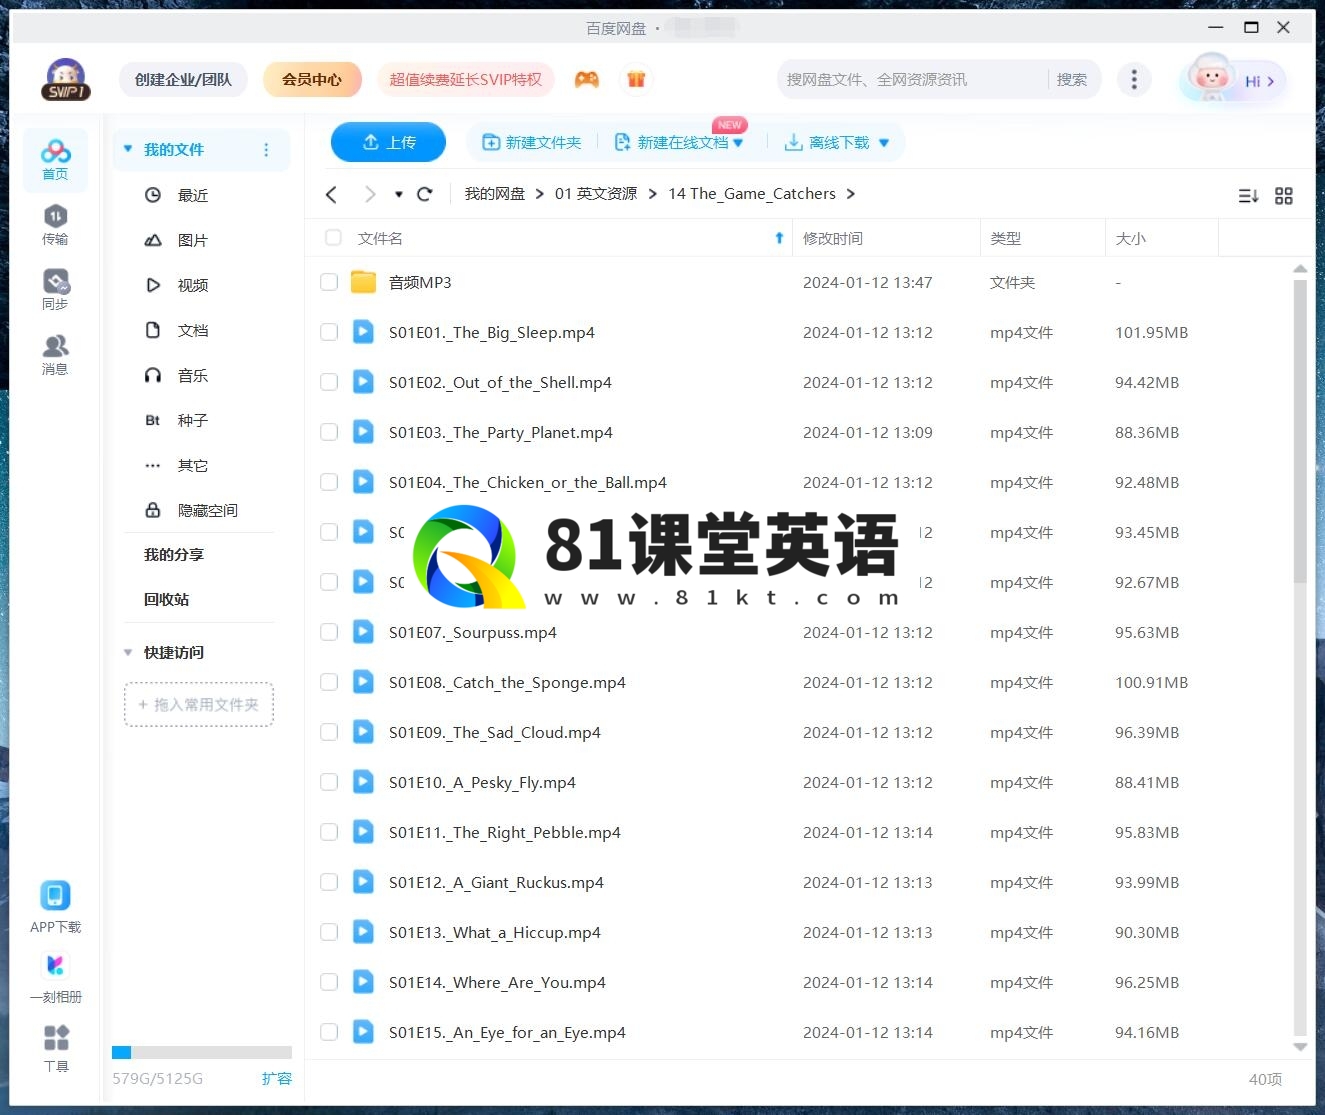
Task: Switch to grid view icon
Action: click(x=1284, y=196)
